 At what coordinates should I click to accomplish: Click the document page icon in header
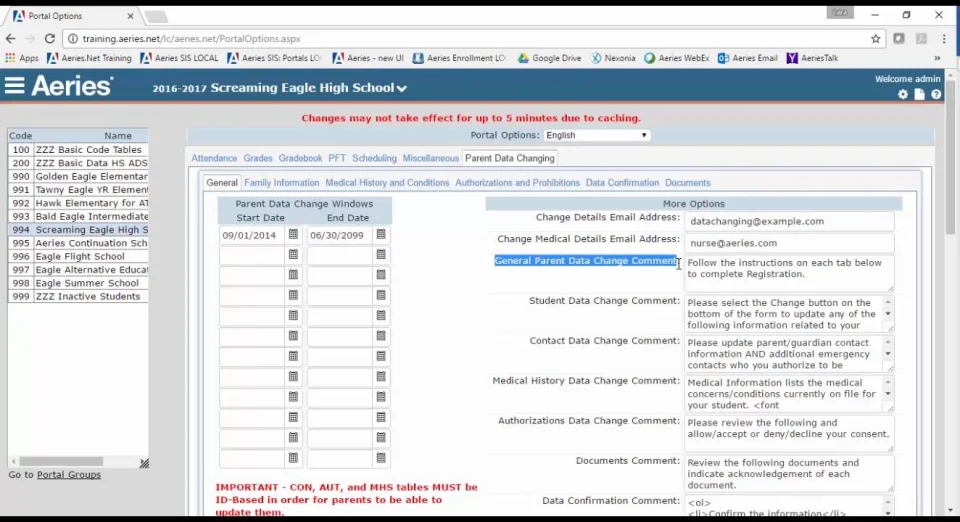coord(920,94)
